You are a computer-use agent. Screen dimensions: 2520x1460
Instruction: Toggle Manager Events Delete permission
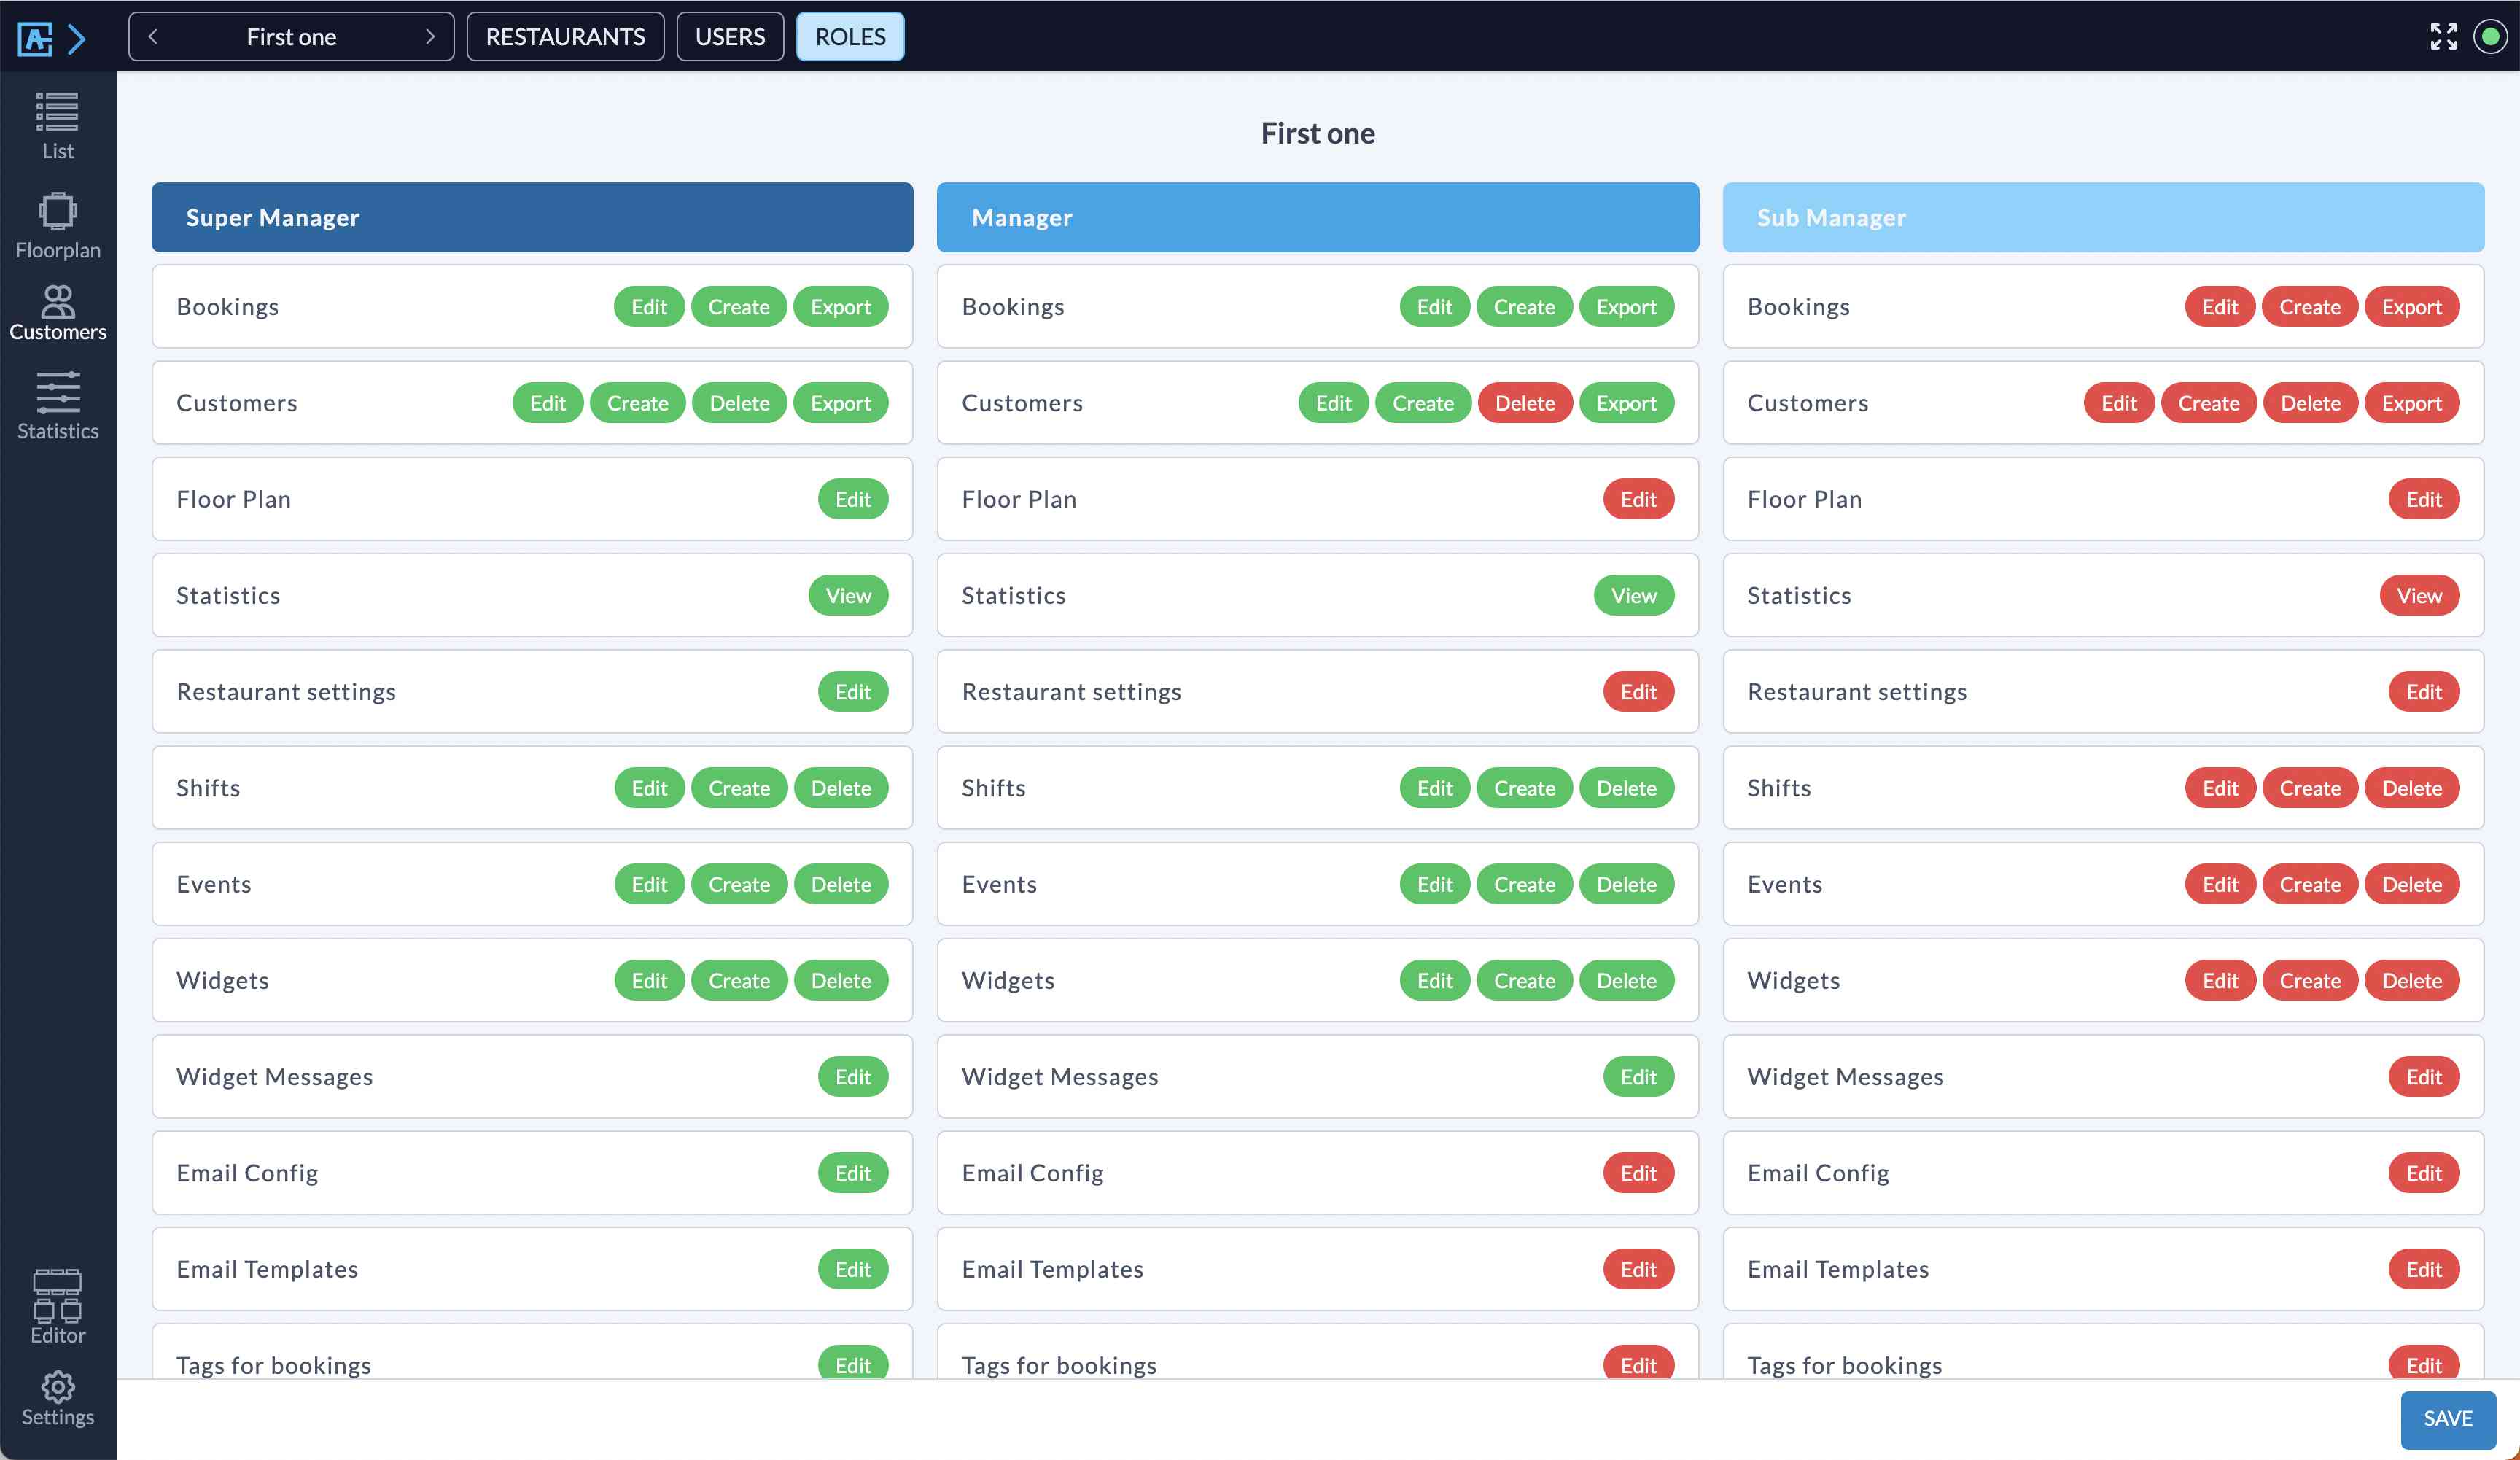(x=1626, y=884)
